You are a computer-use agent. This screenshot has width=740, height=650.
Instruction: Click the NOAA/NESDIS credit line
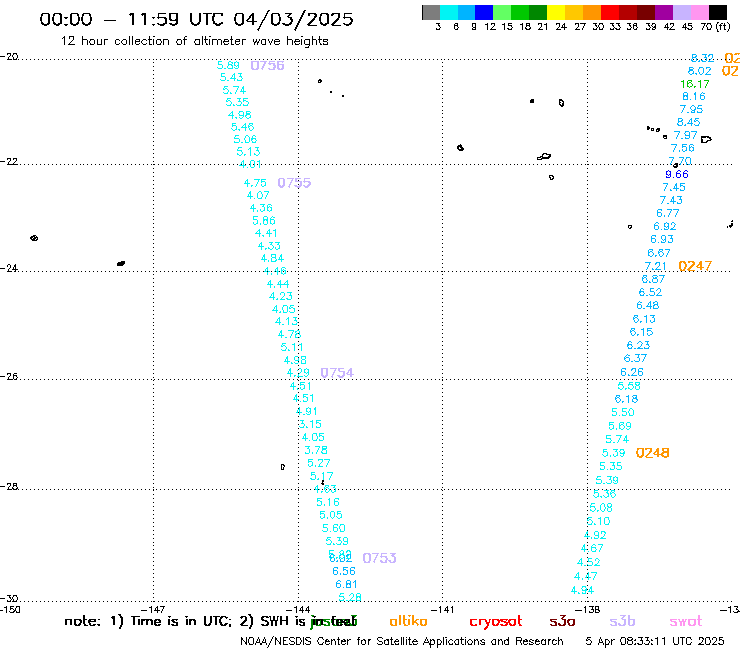point(402,641)
